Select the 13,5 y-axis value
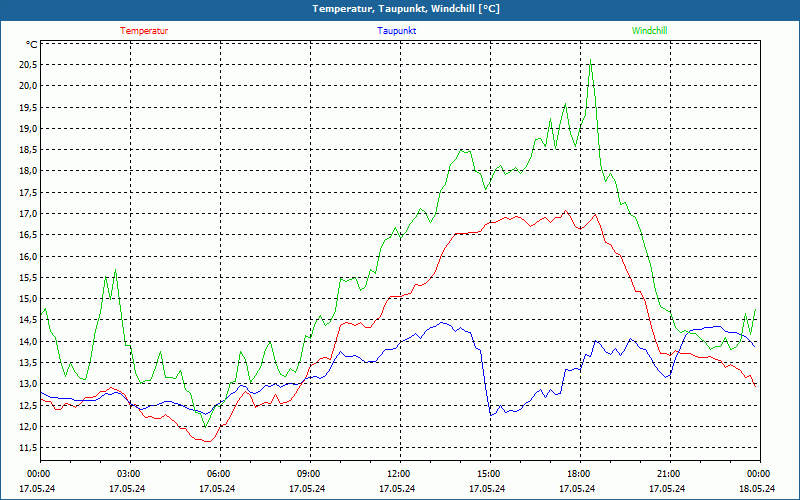The width and height of the screenshot is (800, 500). pyautogui.click(x=28, y=363)
